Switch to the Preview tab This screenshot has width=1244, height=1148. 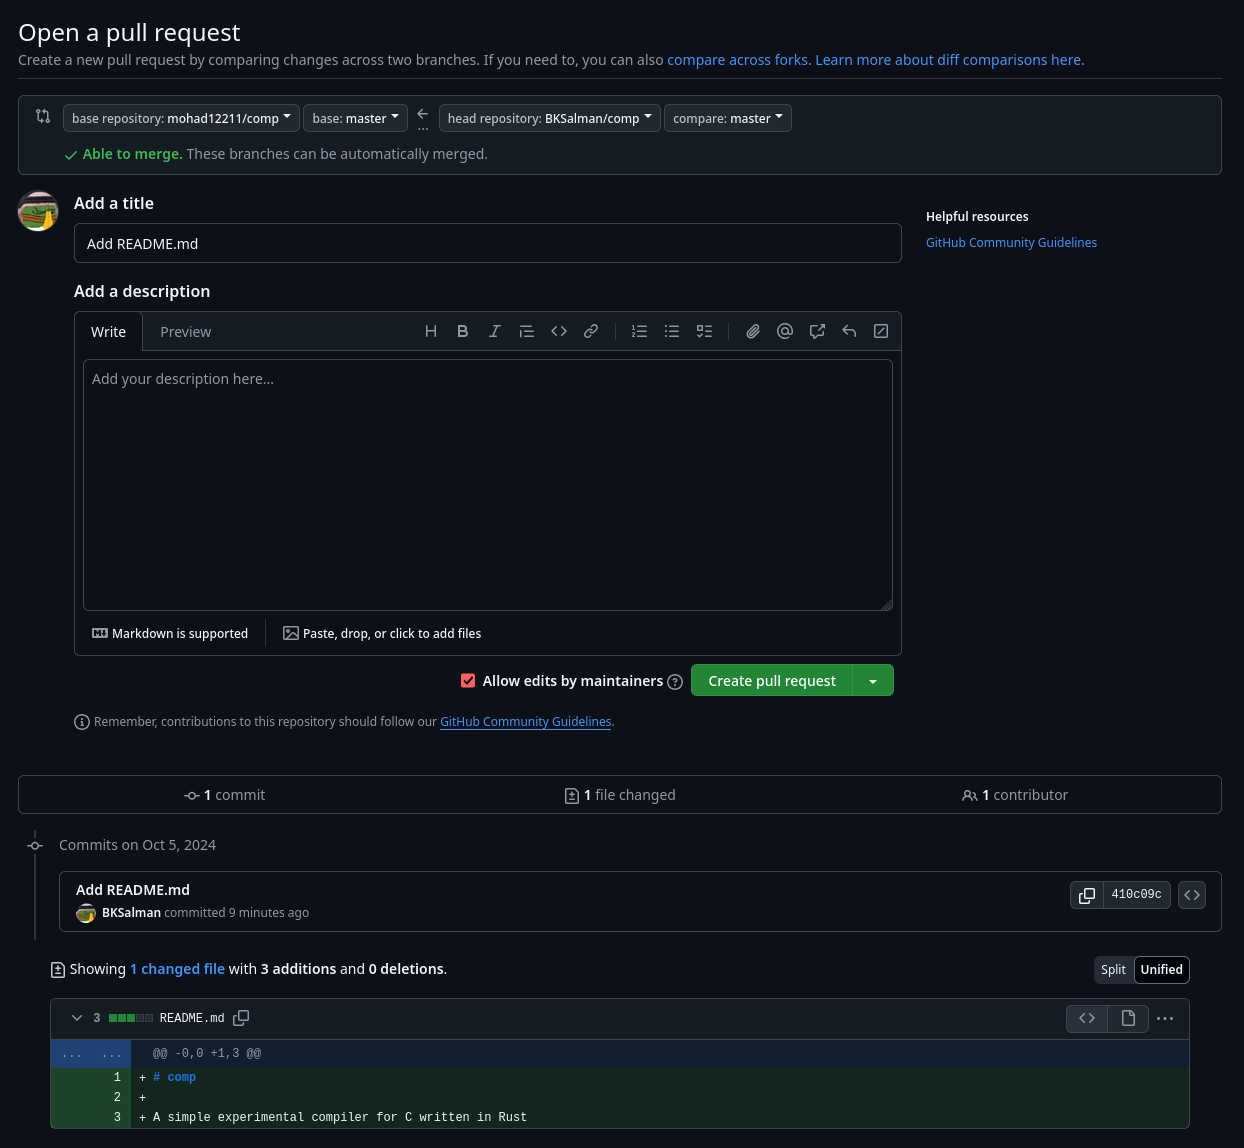pos(185,332)
